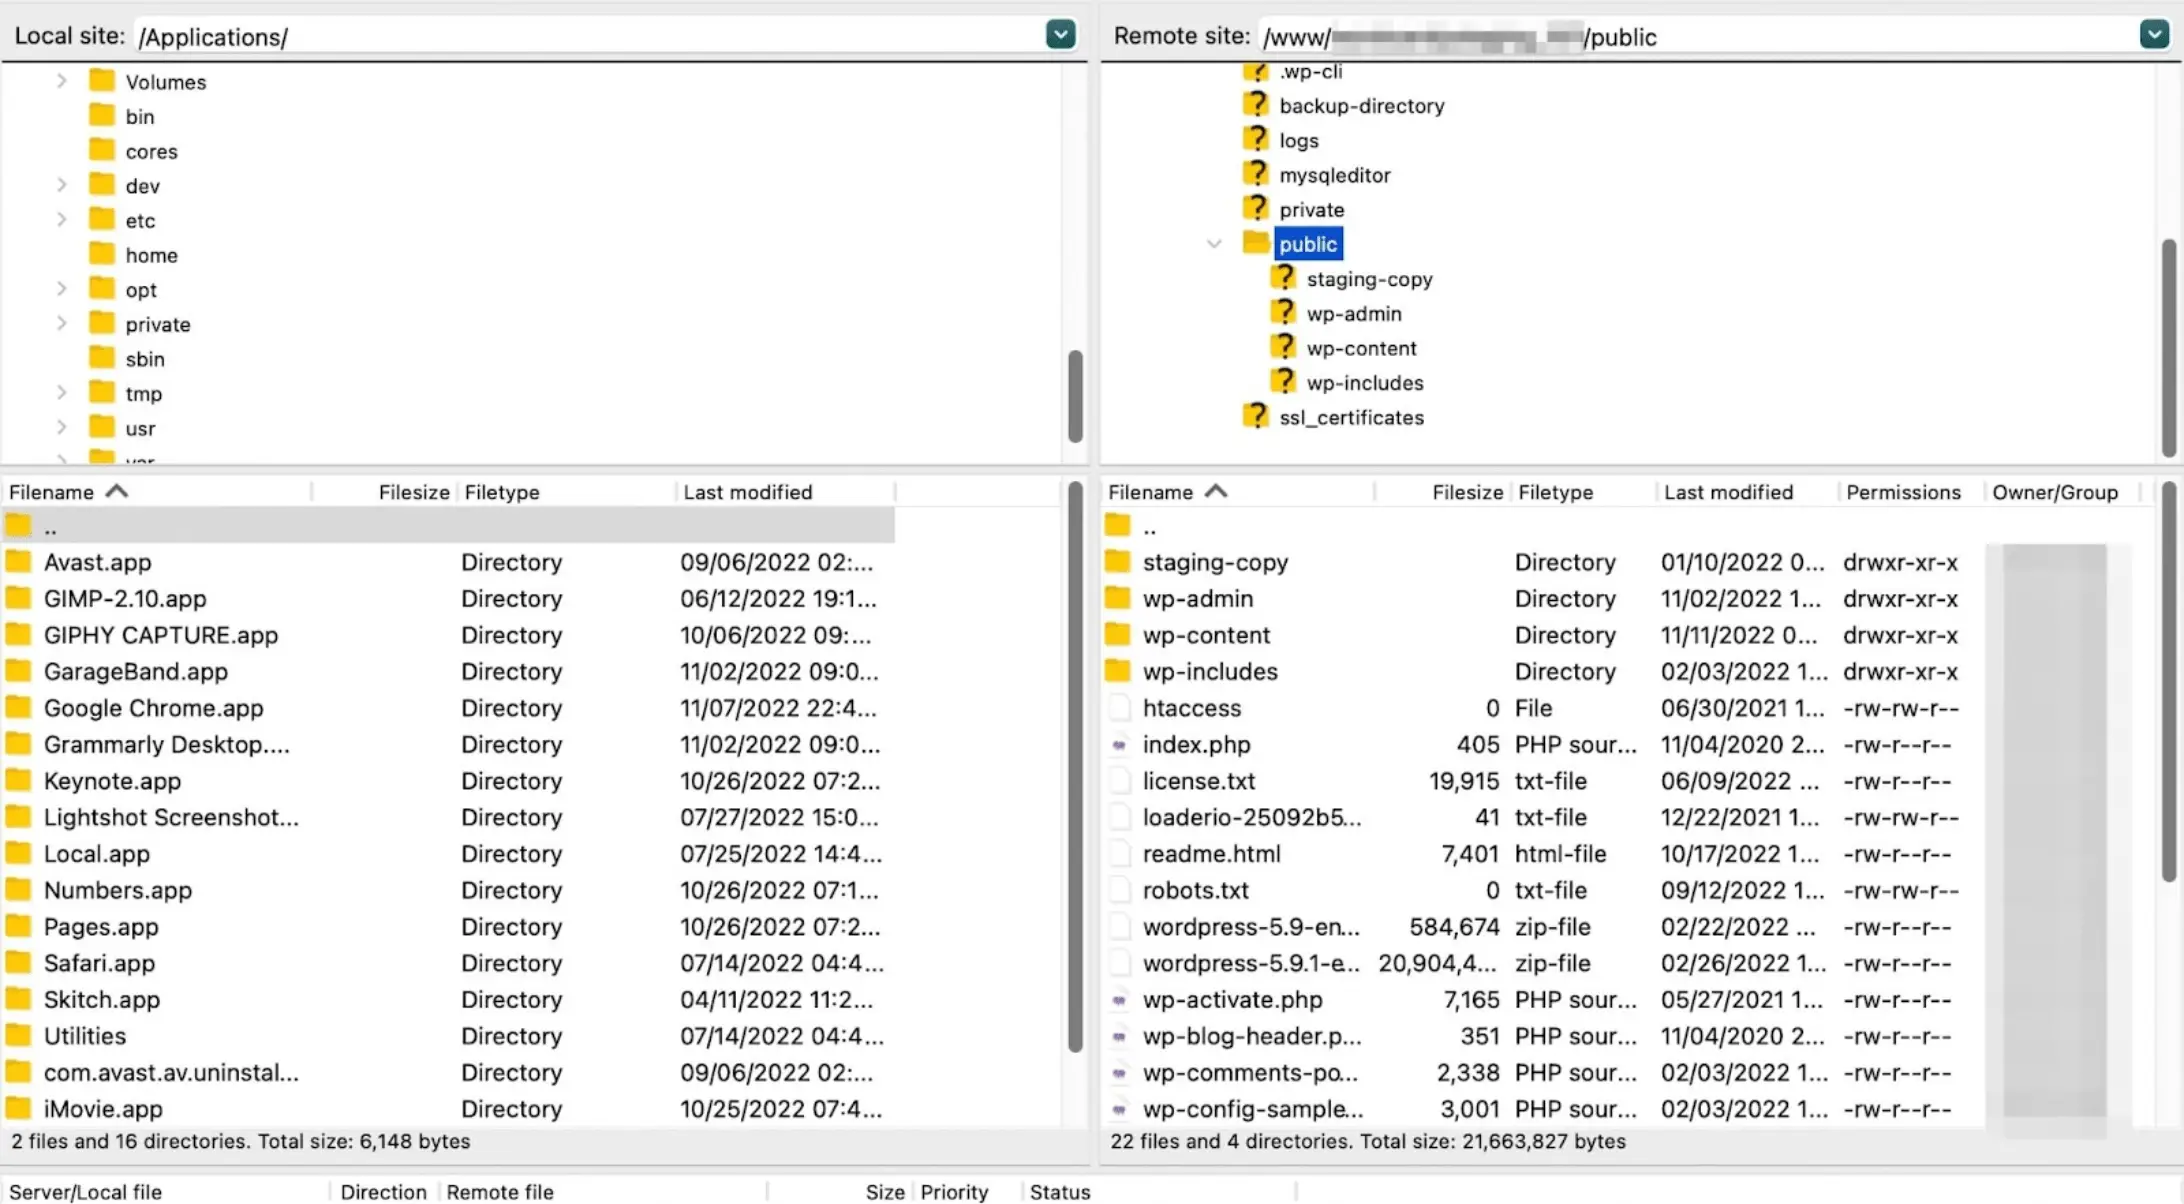Select Local.app in local file list
Screen dimensions: 2184x1204
(x=96, y=853)
